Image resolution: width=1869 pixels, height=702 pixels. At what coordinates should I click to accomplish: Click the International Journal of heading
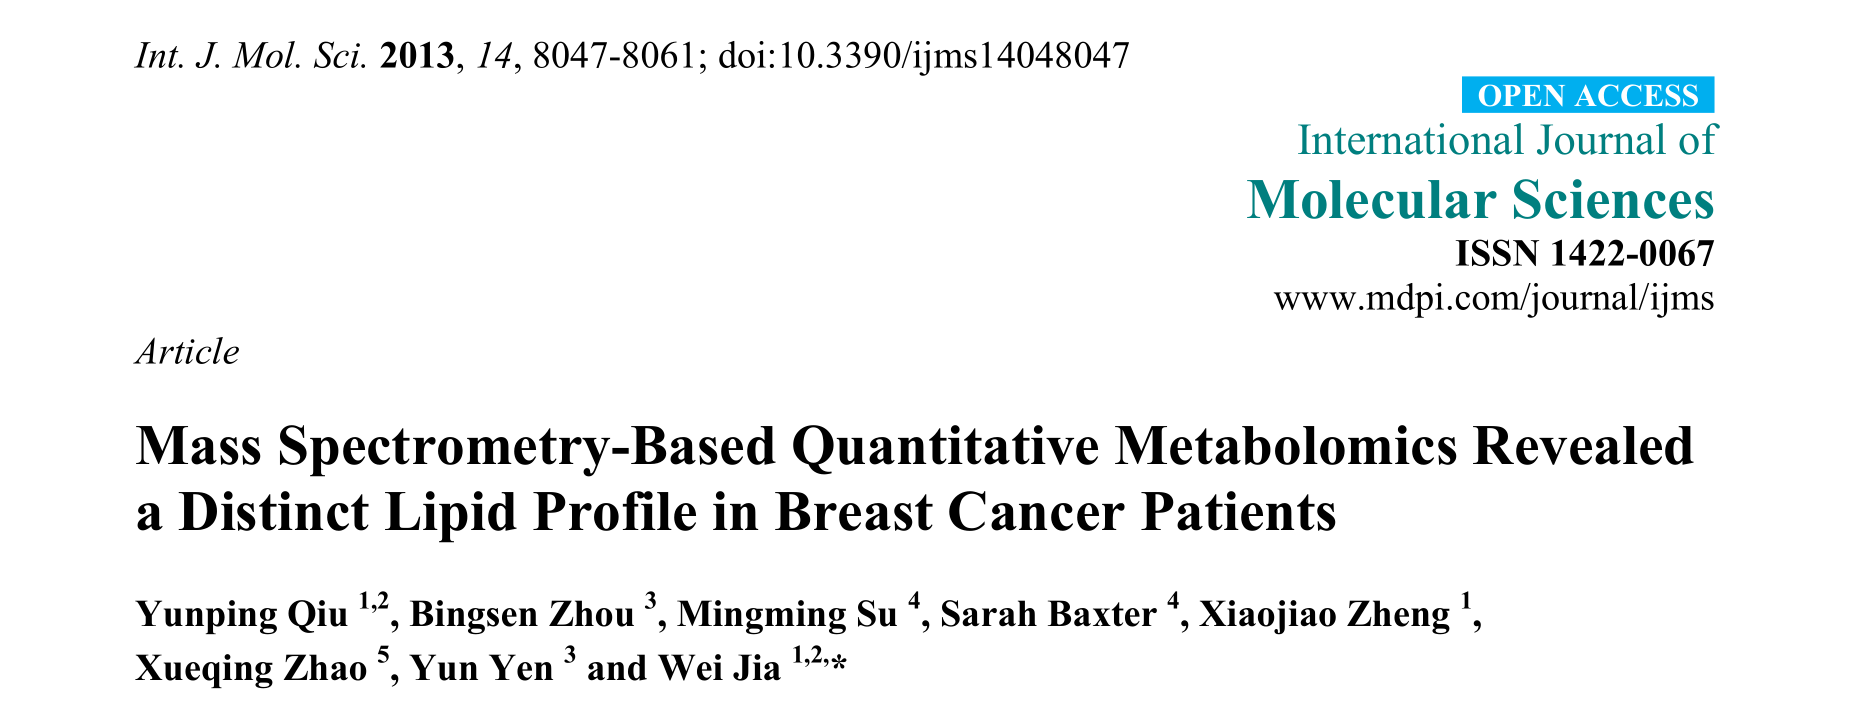1506,141
